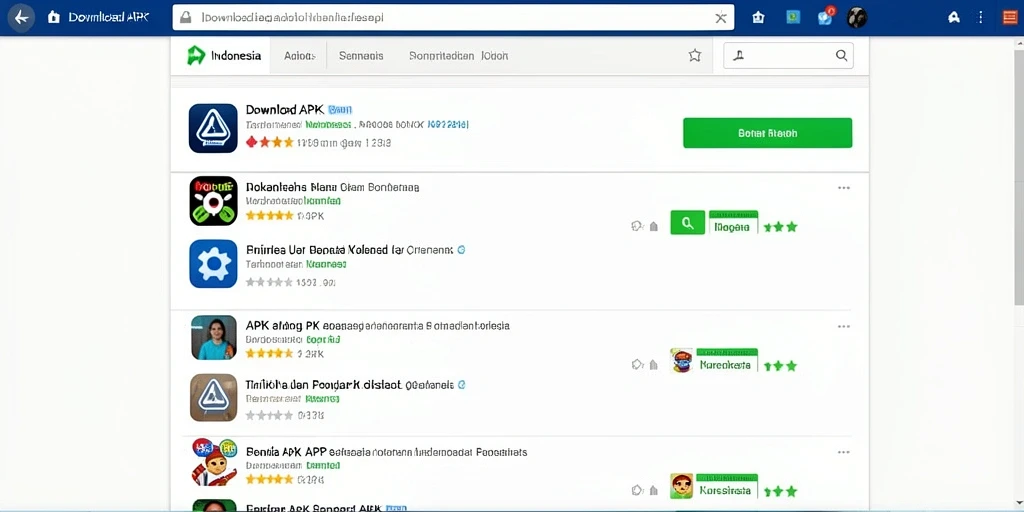Click green stars beside Korisinata button
Viewport: 1024px width, 512px height.
click(780, 491)
